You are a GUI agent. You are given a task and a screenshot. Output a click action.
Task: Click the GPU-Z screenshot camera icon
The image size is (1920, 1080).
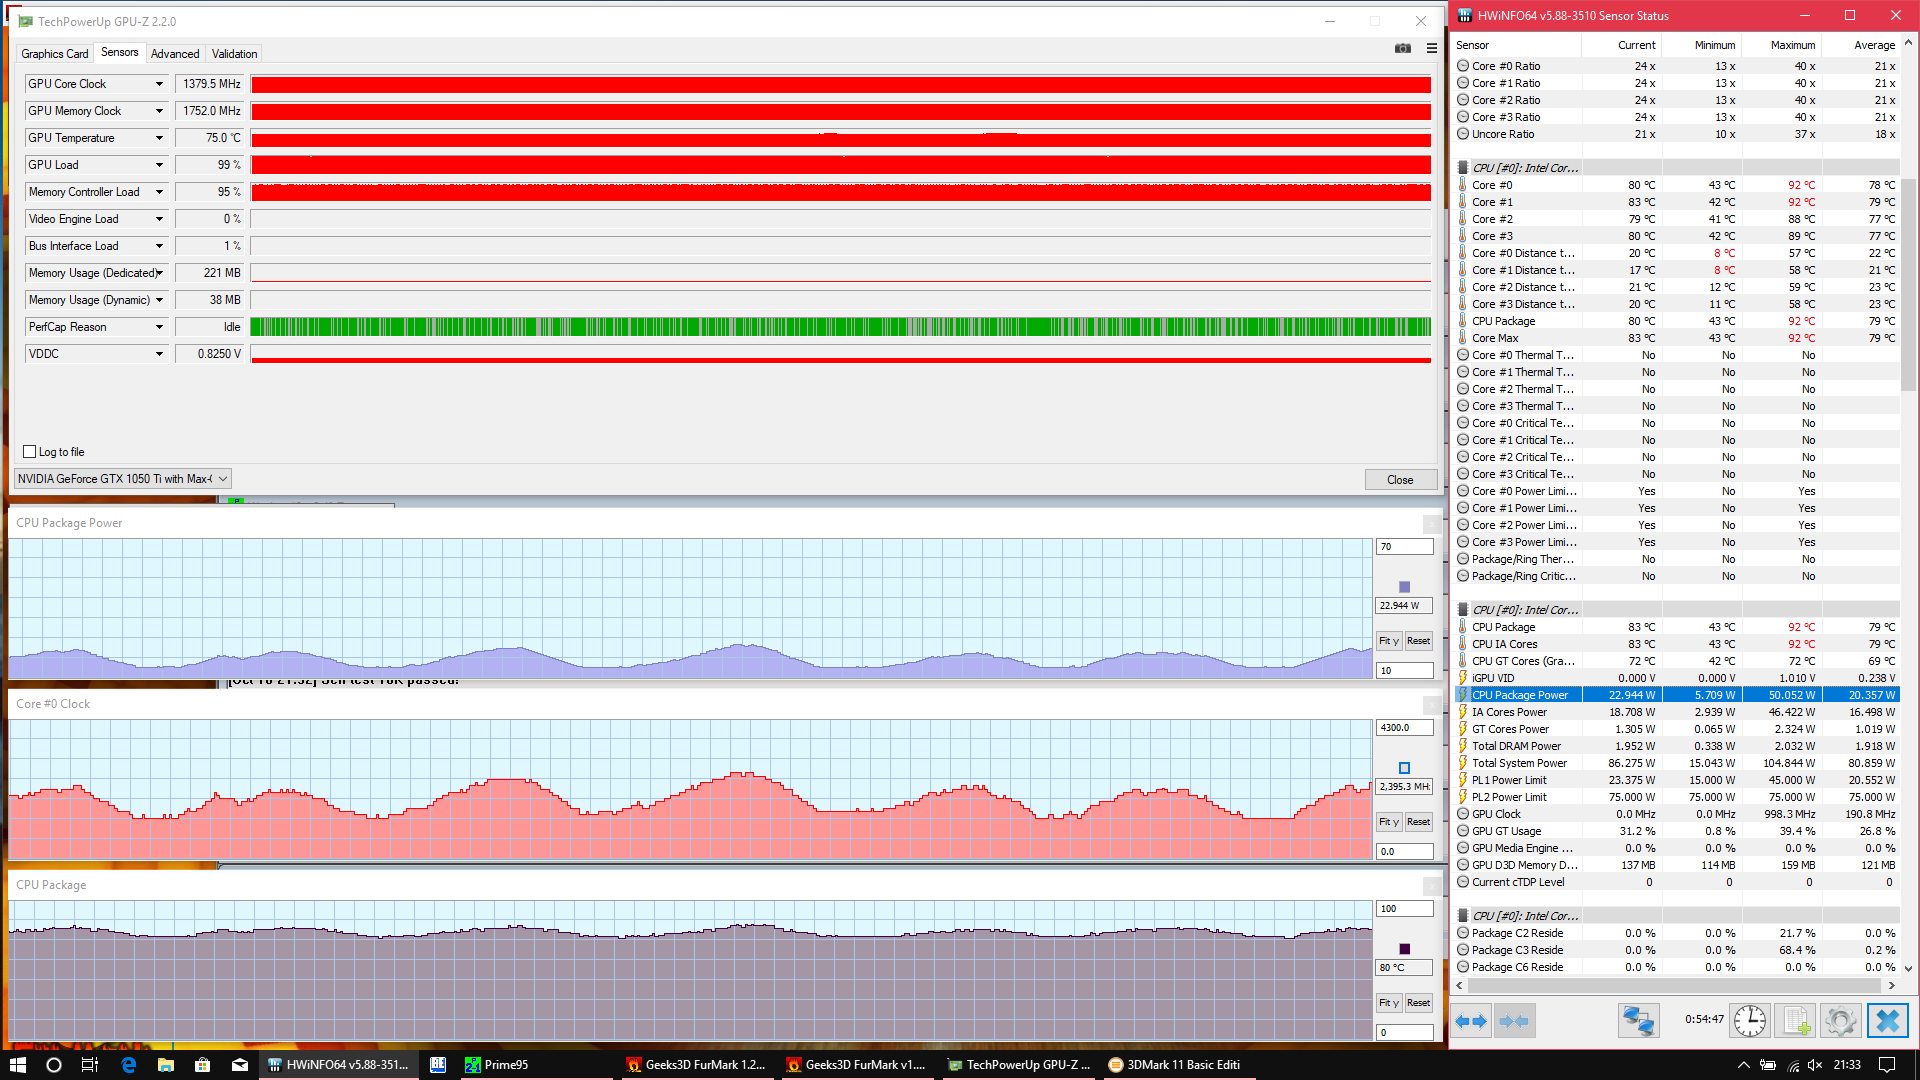(x=1403, y=48)
